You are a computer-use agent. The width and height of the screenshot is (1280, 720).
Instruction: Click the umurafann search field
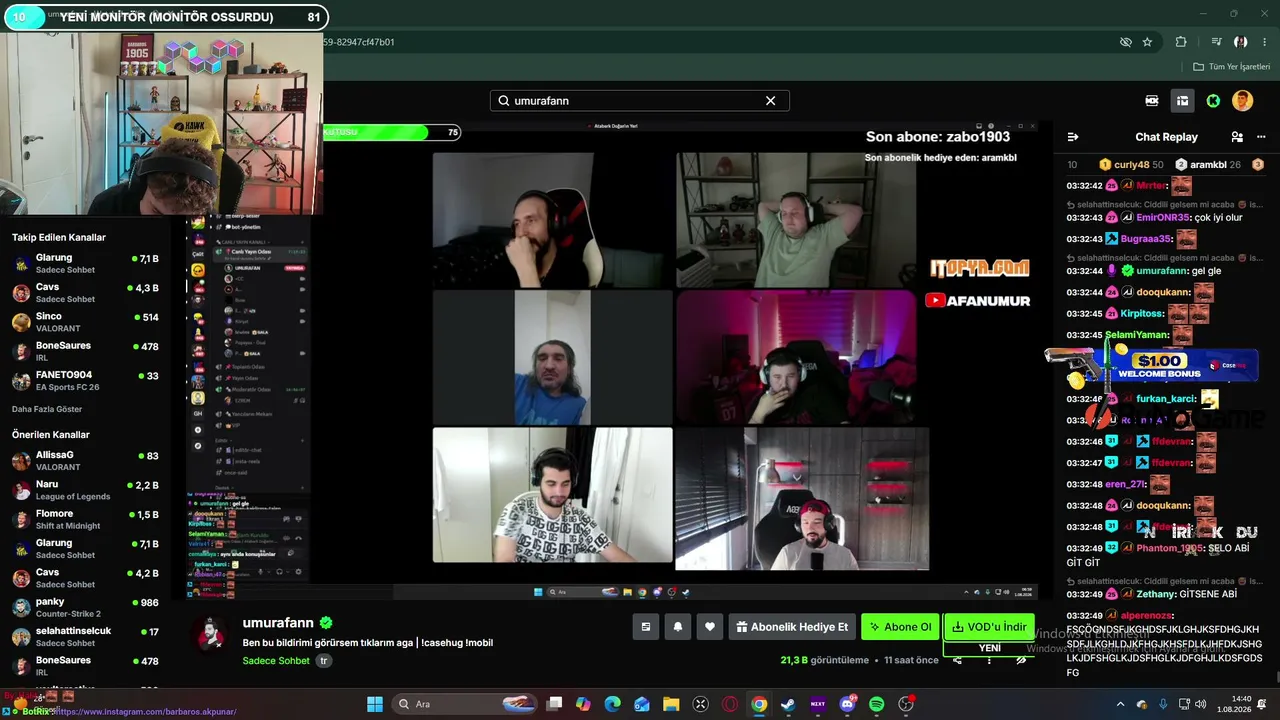pos(639,101)
